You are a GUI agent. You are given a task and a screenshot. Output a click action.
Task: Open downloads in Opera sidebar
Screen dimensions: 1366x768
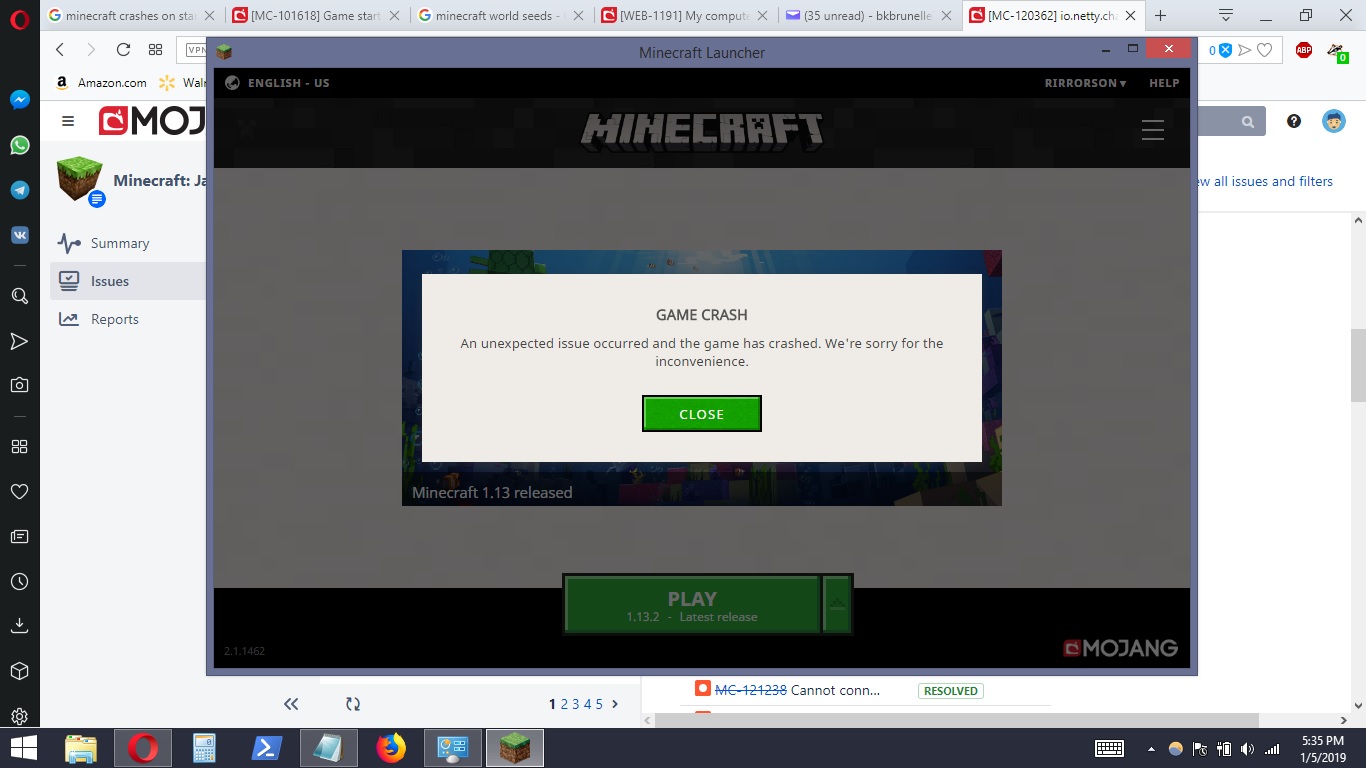coord(19,626)
